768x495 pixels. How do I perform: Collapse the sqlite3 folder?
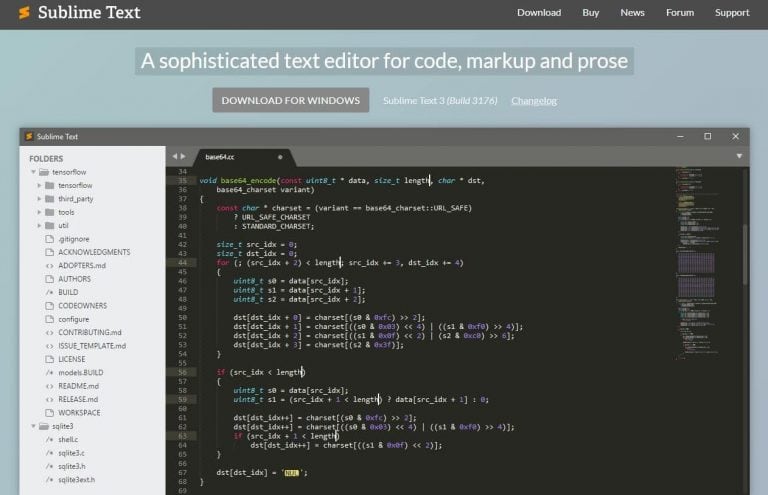[33, 426]
